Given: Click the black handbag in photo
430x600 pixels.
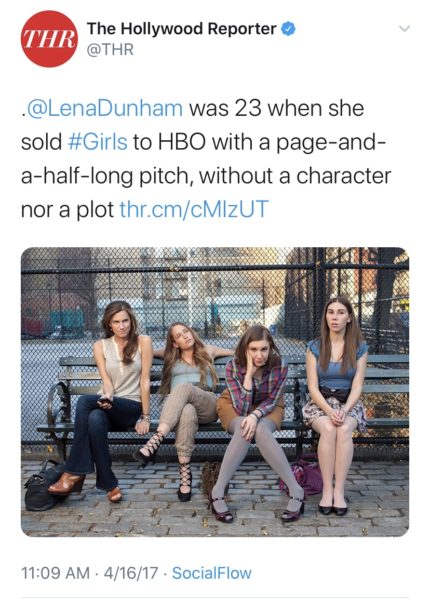Looking at the screenshot, I should coord(43,487).
